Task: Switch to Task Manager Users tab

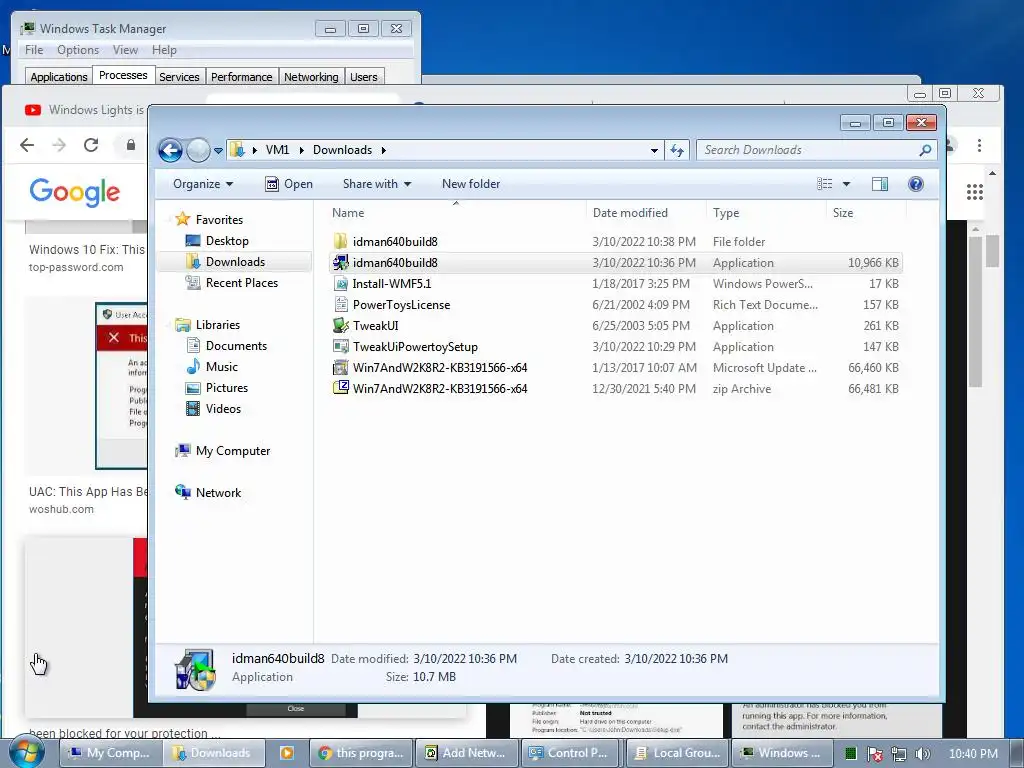Action: pyautogui.click(x=363, y=76)
